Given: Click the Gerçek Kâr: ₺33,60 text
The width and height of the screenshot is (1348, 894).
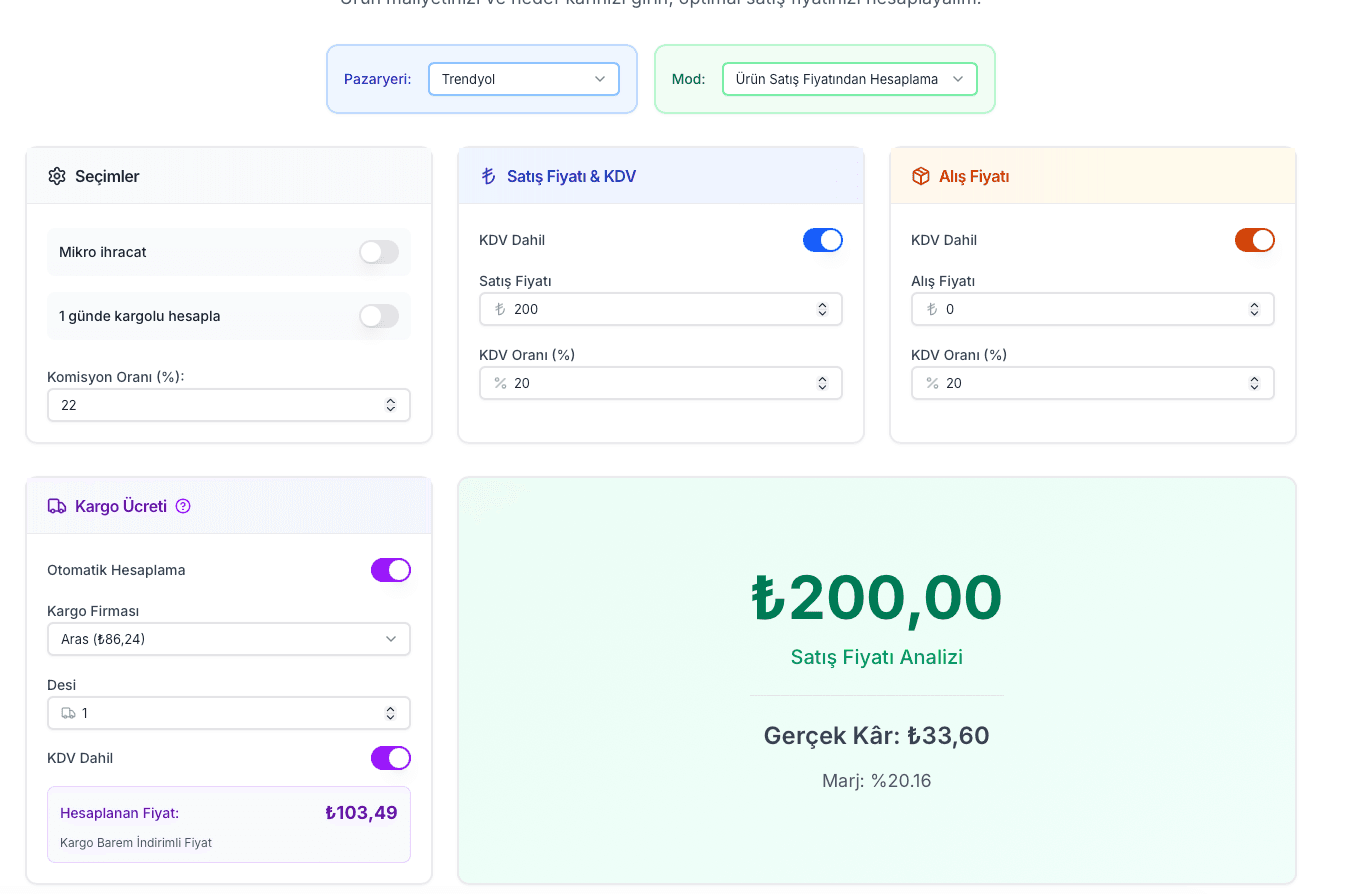Looking at the screenshot, I should pos(877,737).
